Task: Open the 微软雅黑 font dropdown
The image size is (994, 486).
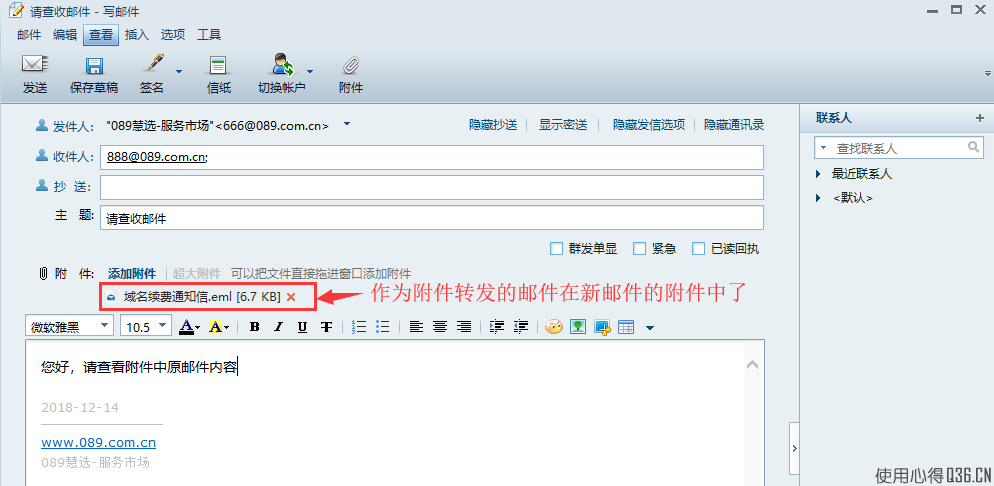Action: coord(70,326)
